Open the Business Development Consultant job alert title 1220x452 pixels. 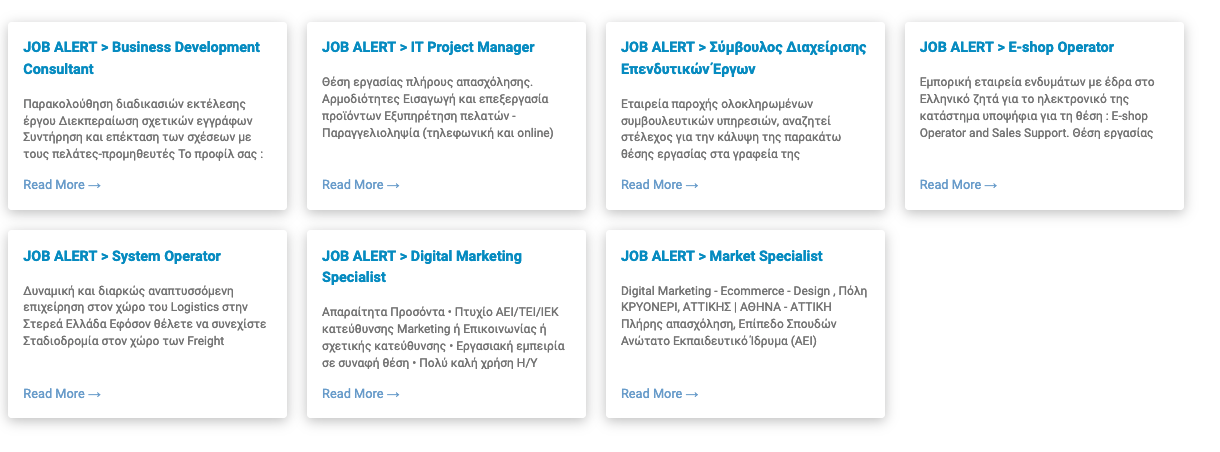coord(141,58)
